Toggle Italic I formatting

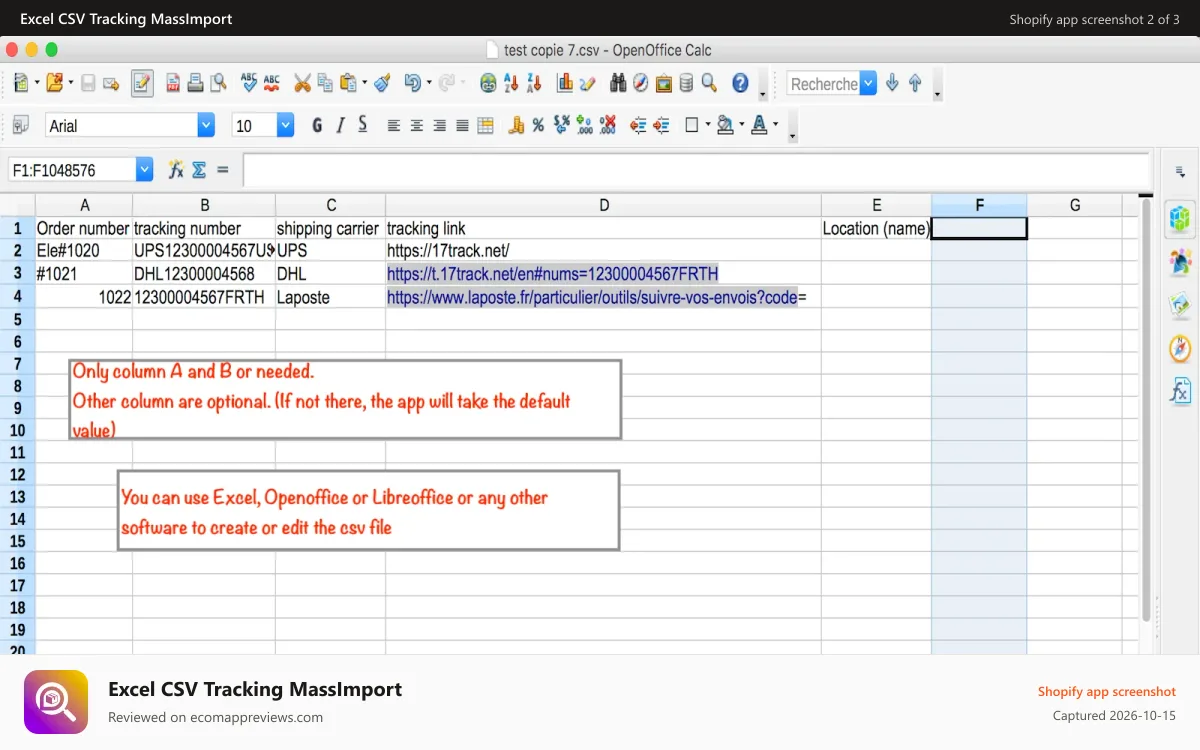click(x=340, y=125)
